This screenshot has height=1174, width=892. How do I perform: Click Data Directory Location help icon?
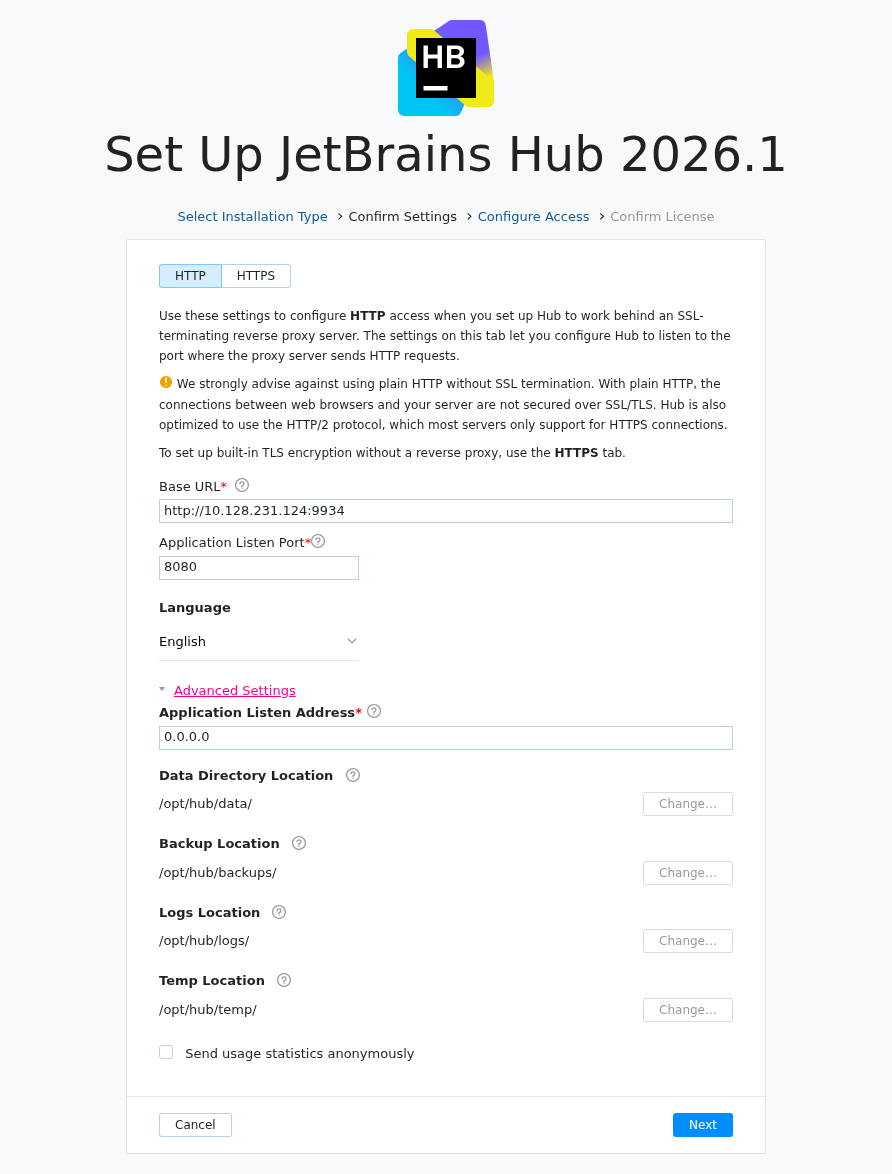[353, 775]
